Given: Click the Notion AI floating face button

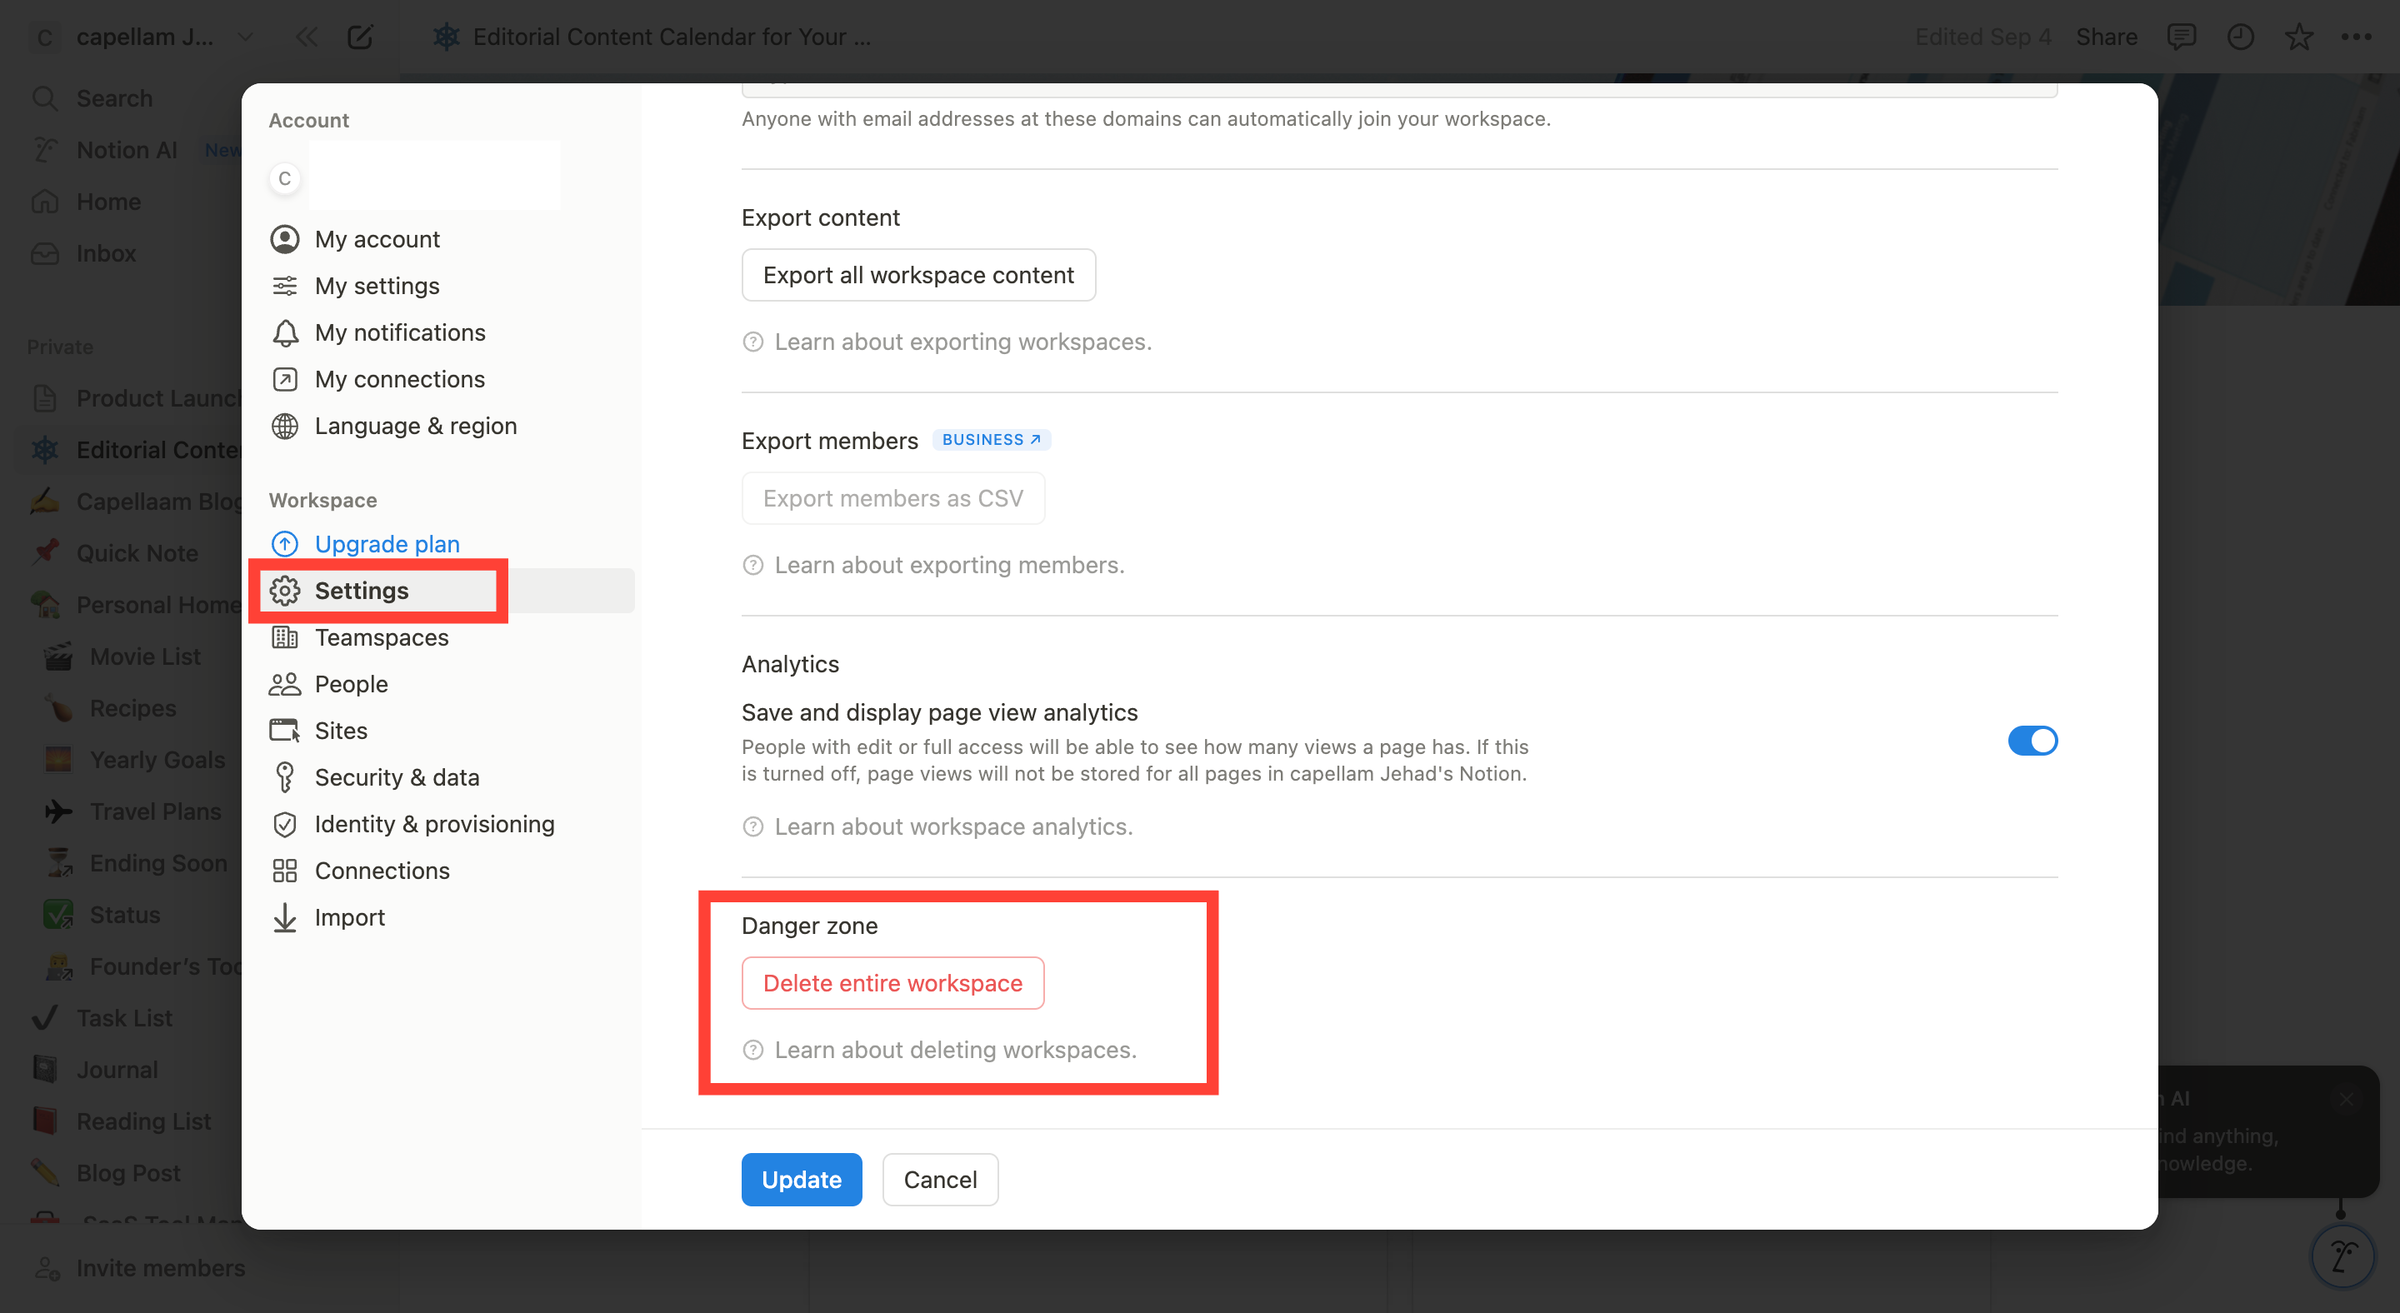Looking at the screenshot, I should (2343, 1256).
